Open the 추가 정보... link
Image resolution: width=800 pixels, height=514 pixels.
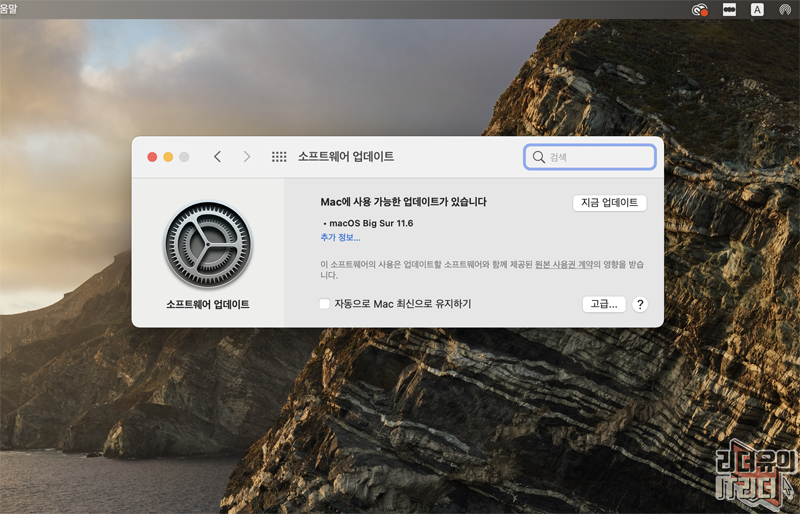click(x=340, y=237)
